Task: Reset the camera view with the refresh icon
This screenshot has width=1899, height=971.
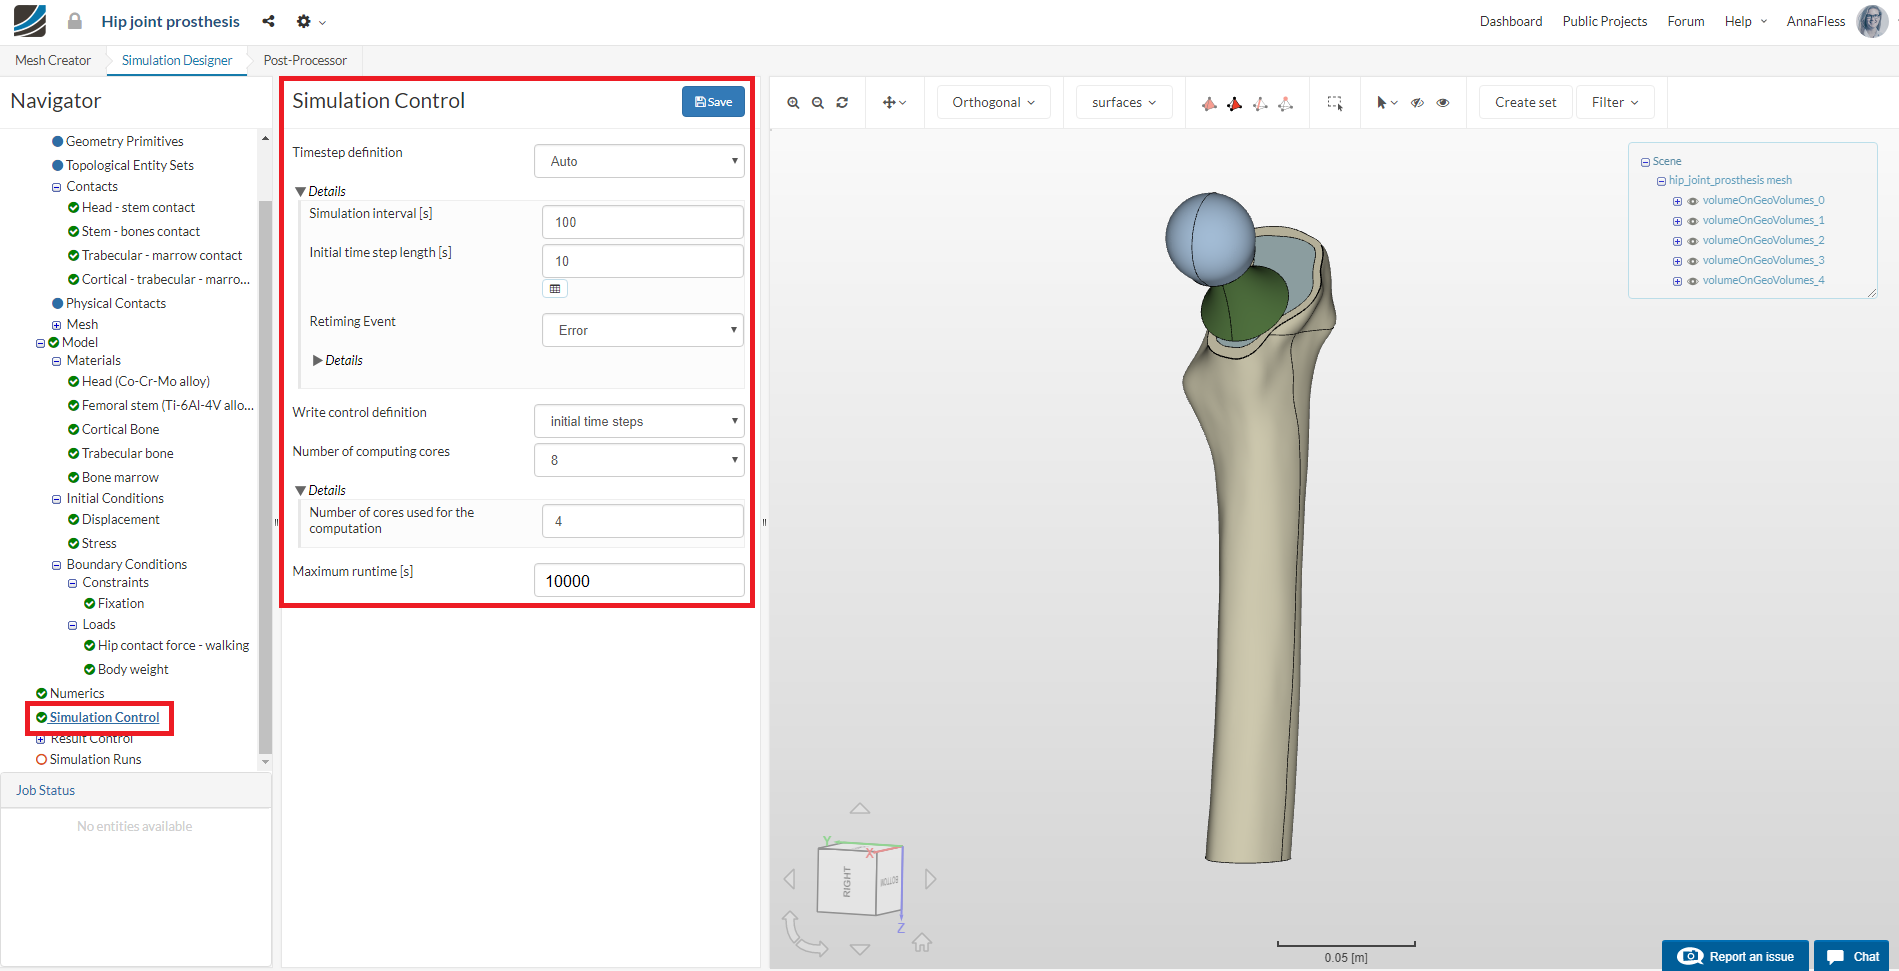Action: pyautogui.click(x=842, y=102)
